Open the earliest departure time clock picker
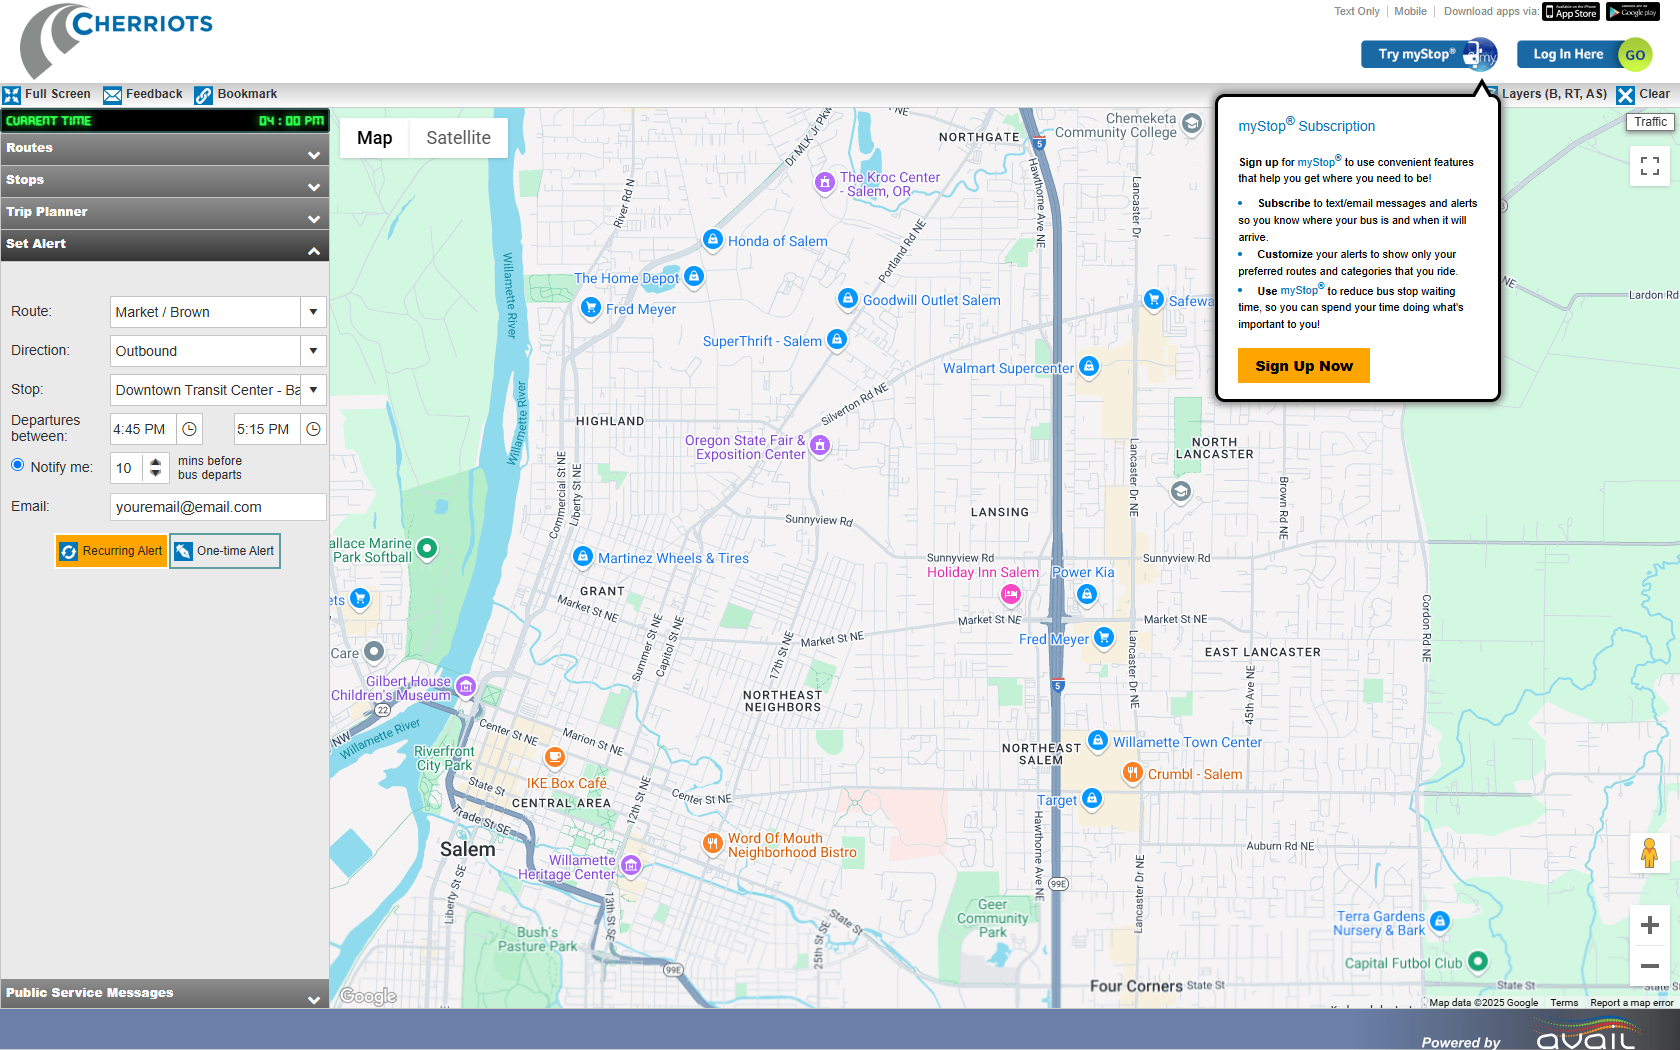Viewport: 1680px width, 1050px height. point(189,429)
